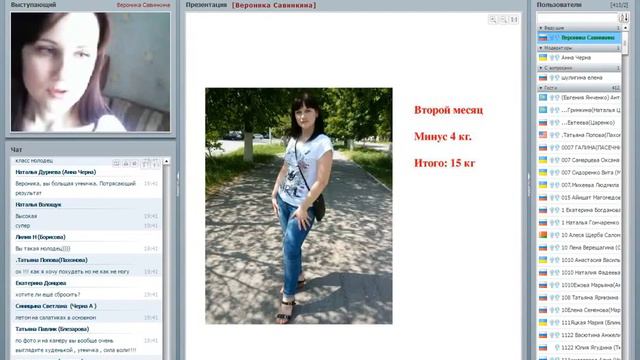This screenshot has width=640, height=360.
Task: Click chat message 'летом на салатиках в основном'
Action: 56,318
